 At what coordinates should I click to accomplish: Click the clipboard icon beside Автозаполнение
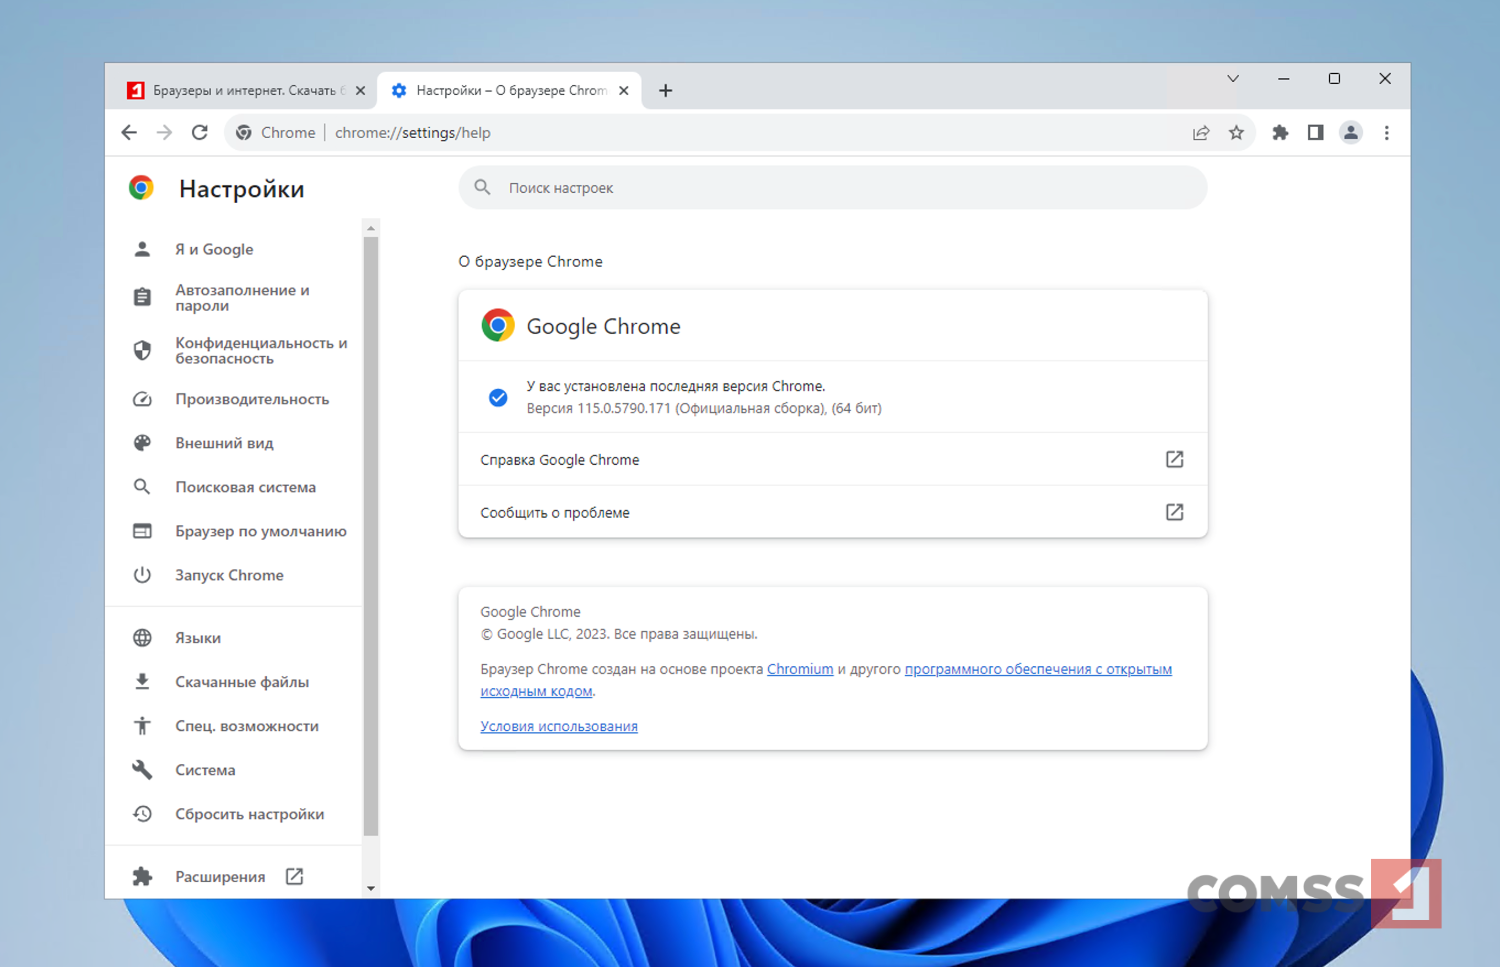coord(142,297)
